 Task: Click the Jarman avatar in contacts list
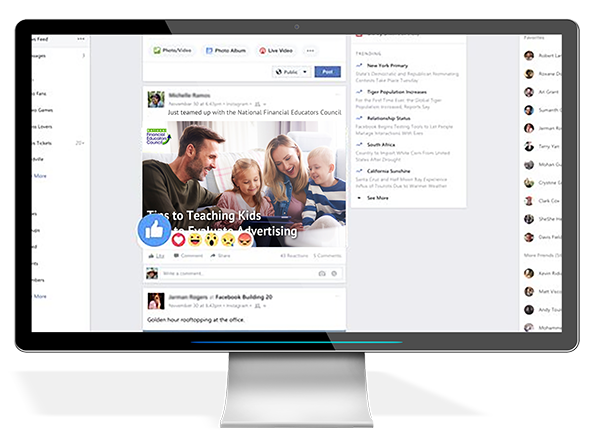(529, 128)
